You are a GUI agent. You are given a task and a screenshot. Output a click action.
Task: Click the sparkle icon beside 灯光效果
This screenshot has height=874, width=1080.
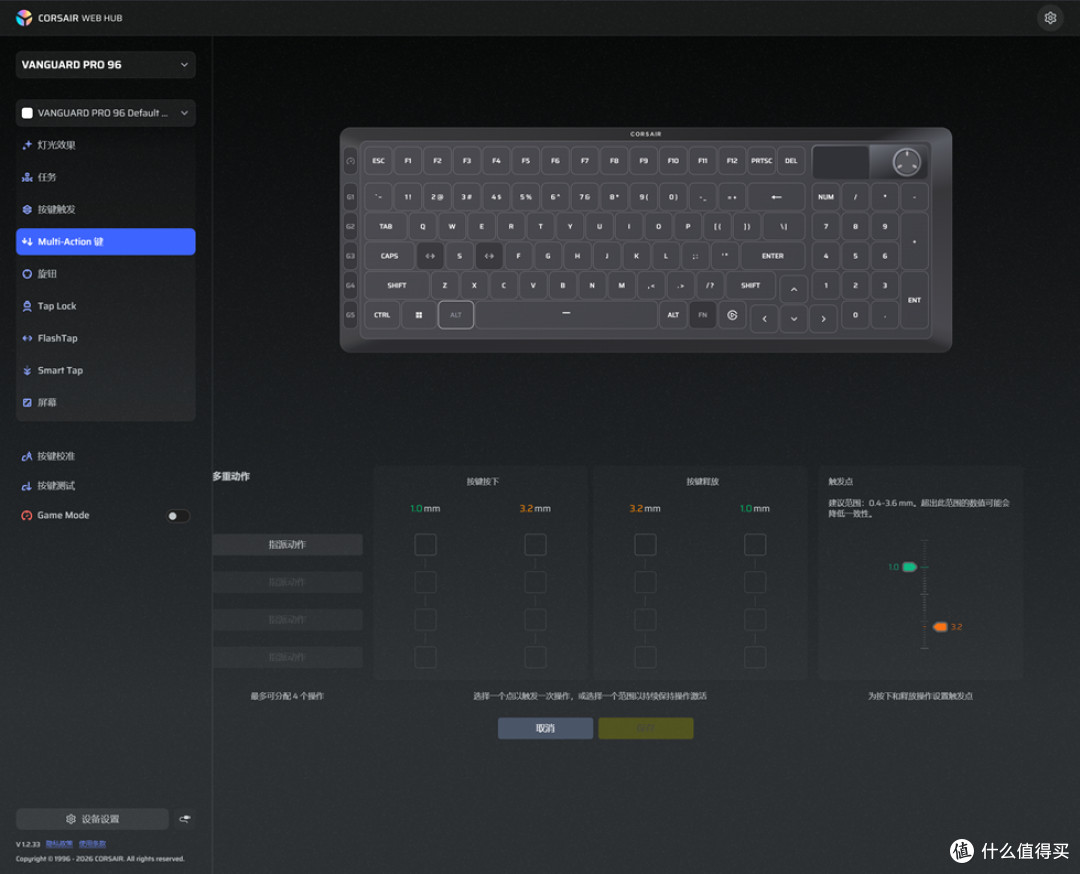pyautogui.click(x=27, y=145)
